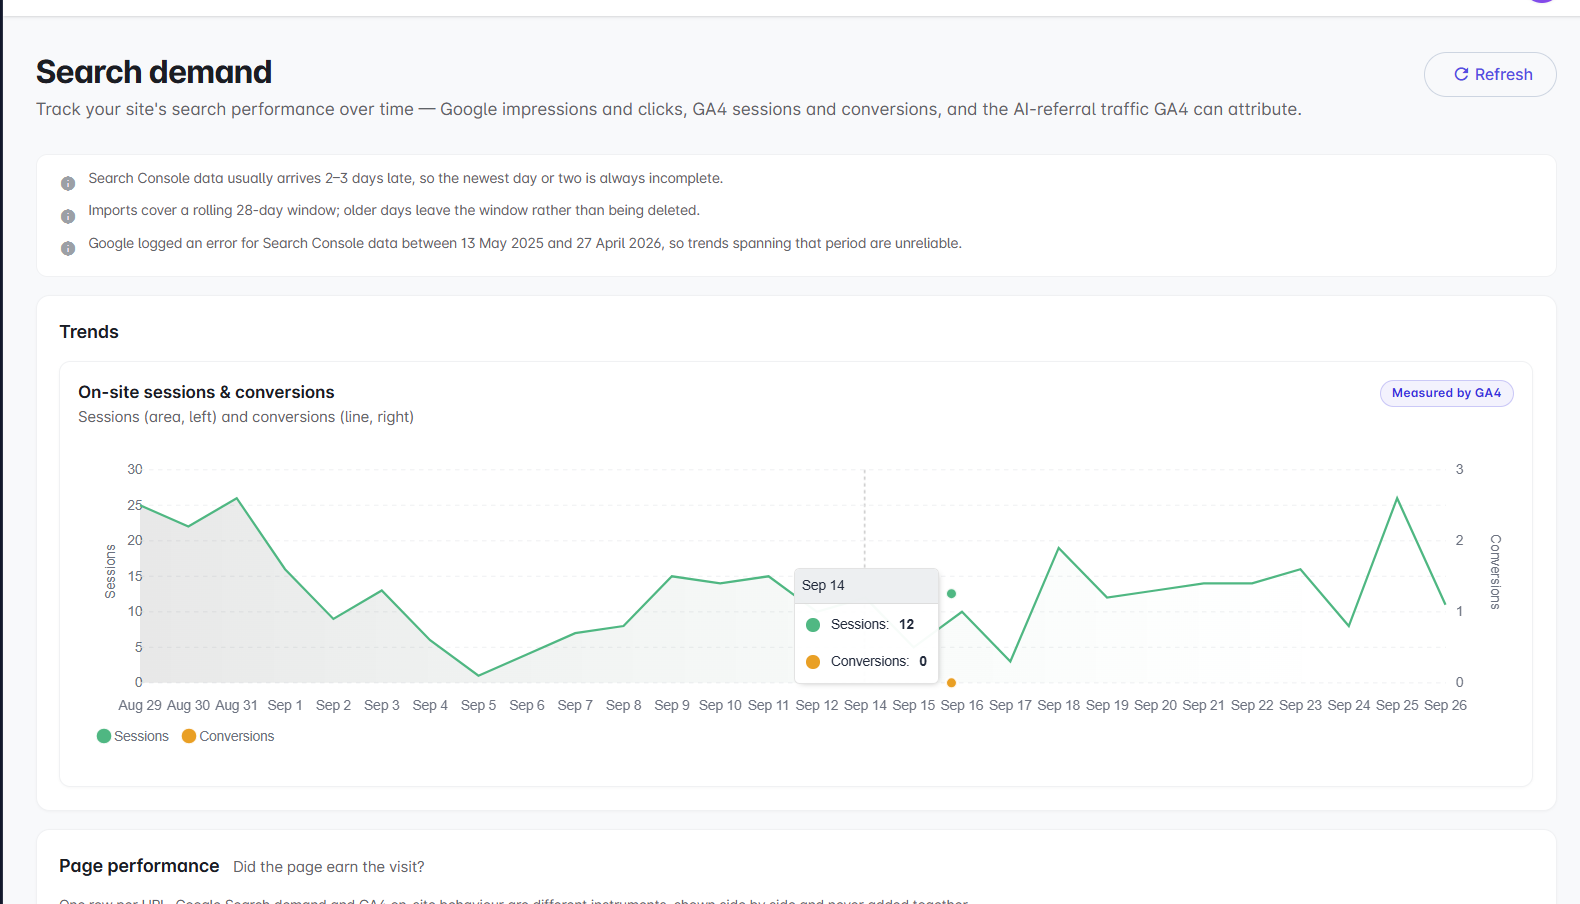
Task: Click the Sessions: 12 tooltip row
Action: (x=866, y=624)
